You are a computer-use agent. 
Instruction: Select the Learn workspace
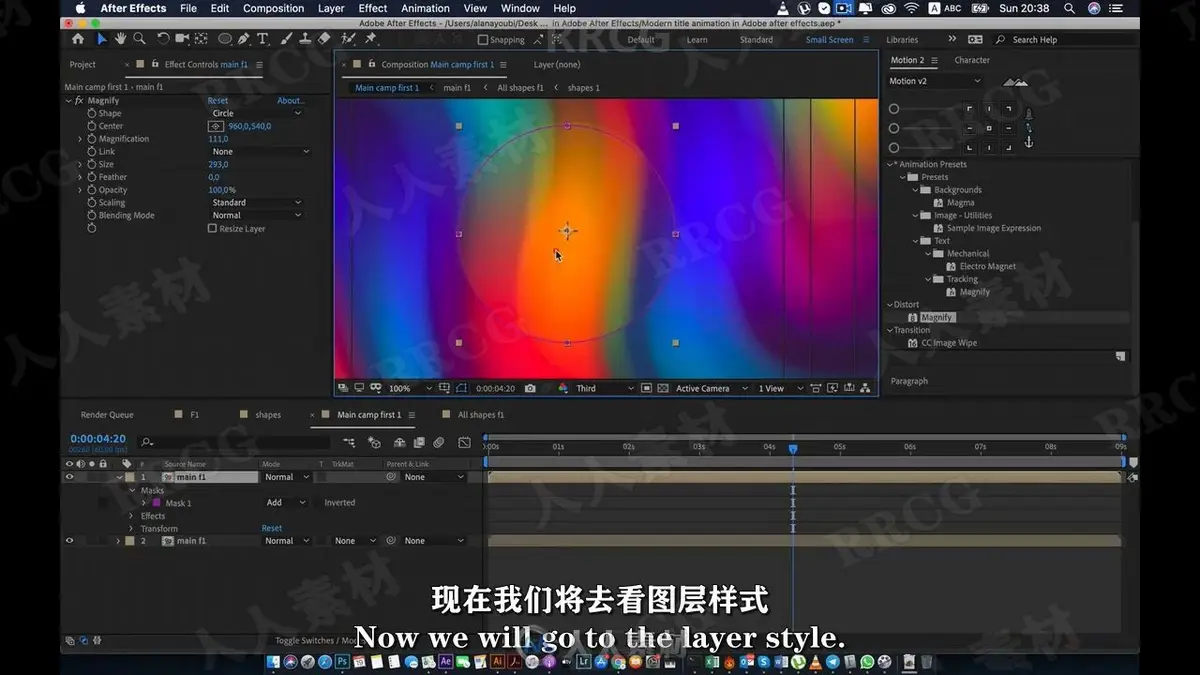[697, 40]
